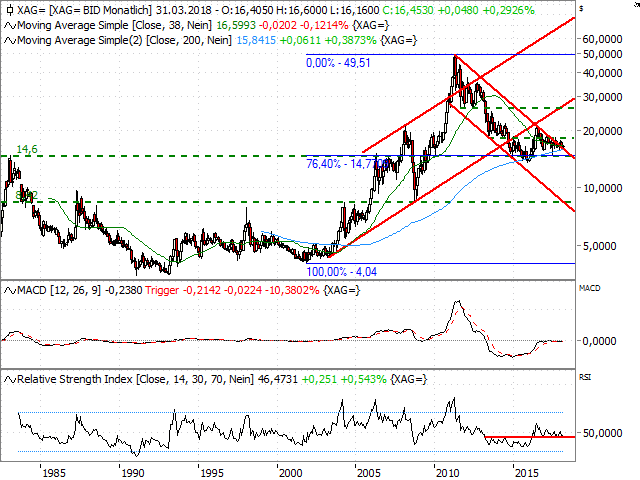
Task: Click the Relative Strength Index legend text
Action: (x=136, y=379)
